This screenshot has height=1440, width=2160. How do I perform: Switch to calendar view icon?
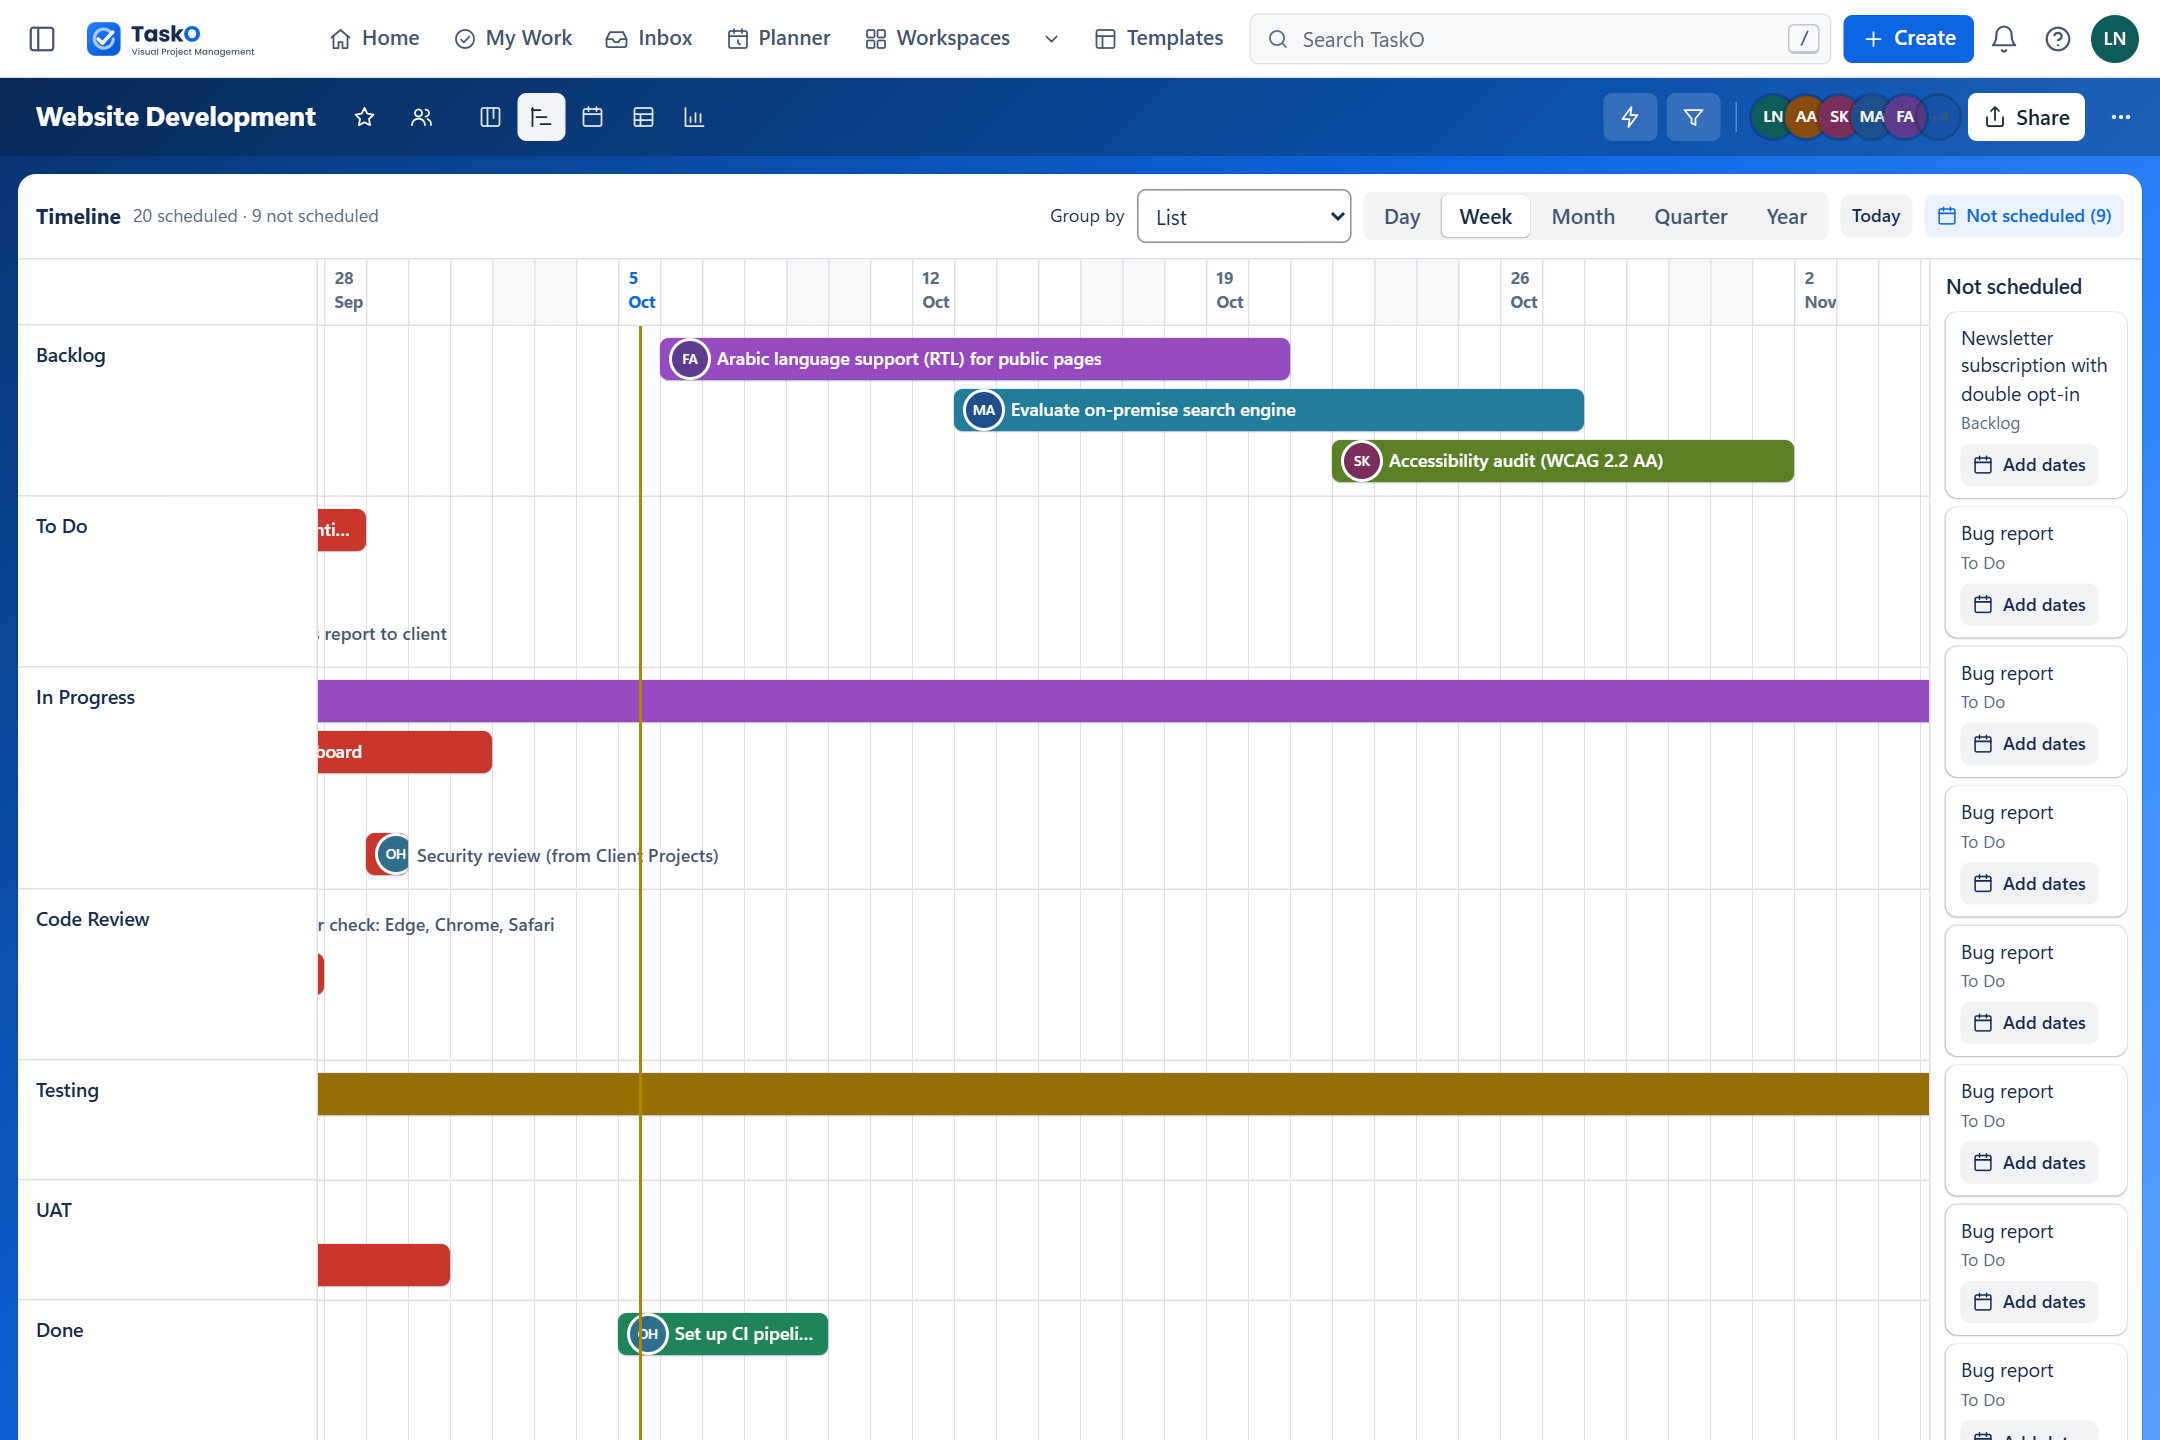592,117
